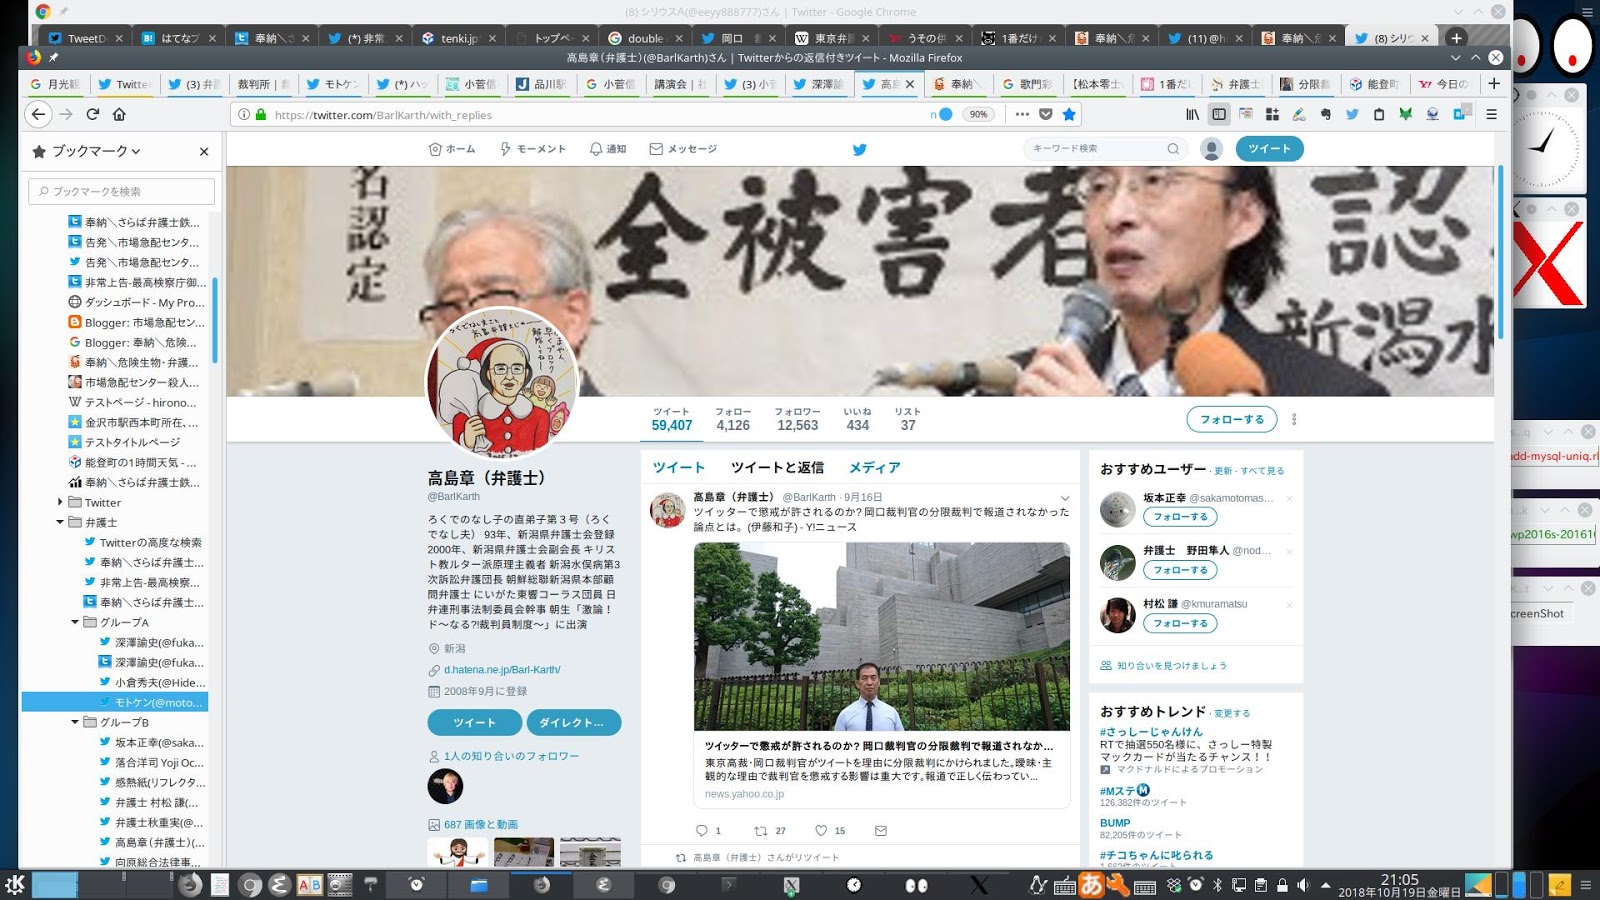The height and width of the screenshot is (900, 1600).
Task: Click the blue bookmark star in URL bar
Action: pyautogui.click(x=1069, y=114)
